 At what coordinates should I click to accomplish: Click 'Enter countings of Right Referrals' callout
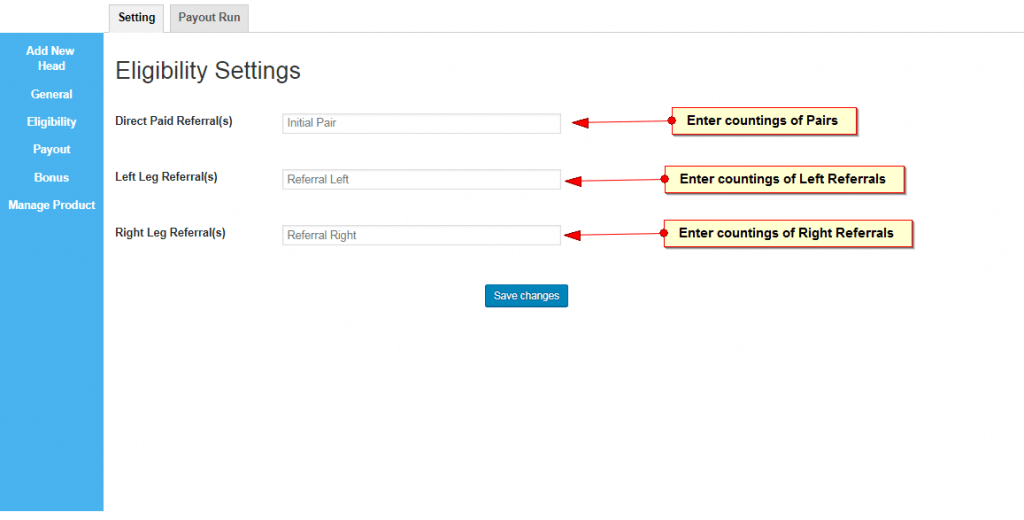point(786,233)
